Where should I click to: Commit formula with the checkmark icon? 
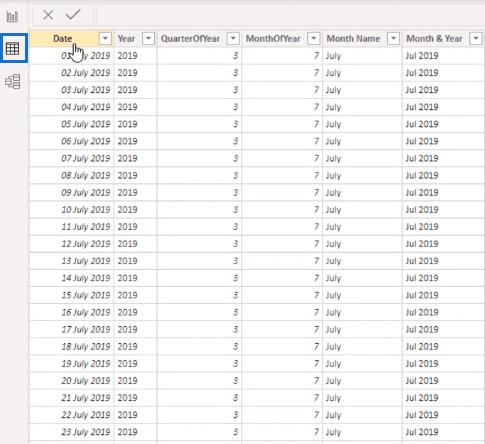pyautogui.click(x=73, y=14)
